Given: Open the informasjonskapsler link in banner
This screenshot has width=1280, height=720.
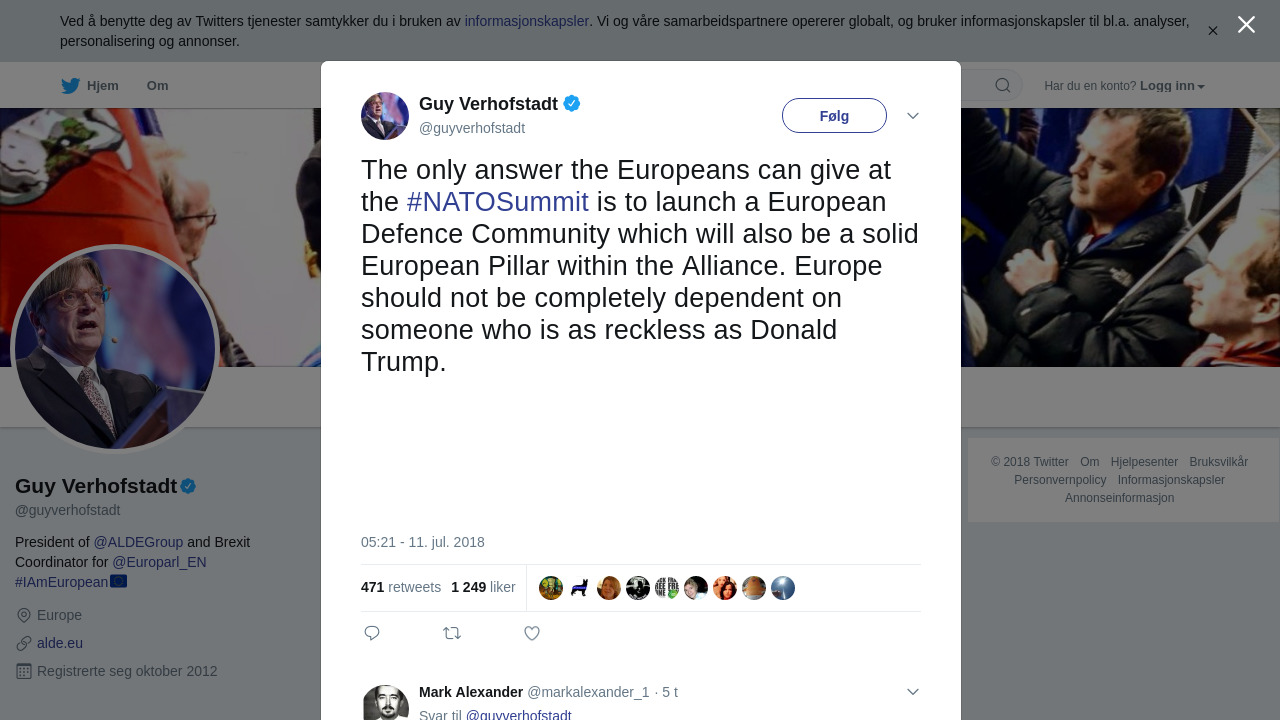Looking at the screenshot, I should tap(526, 21).
